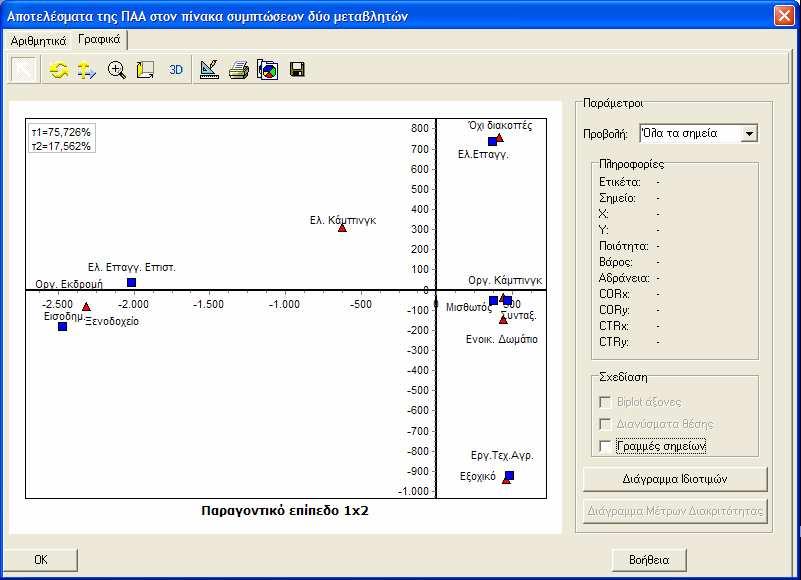Save the plot with floppy icon
801x580 pixels.
click(297, 70)
